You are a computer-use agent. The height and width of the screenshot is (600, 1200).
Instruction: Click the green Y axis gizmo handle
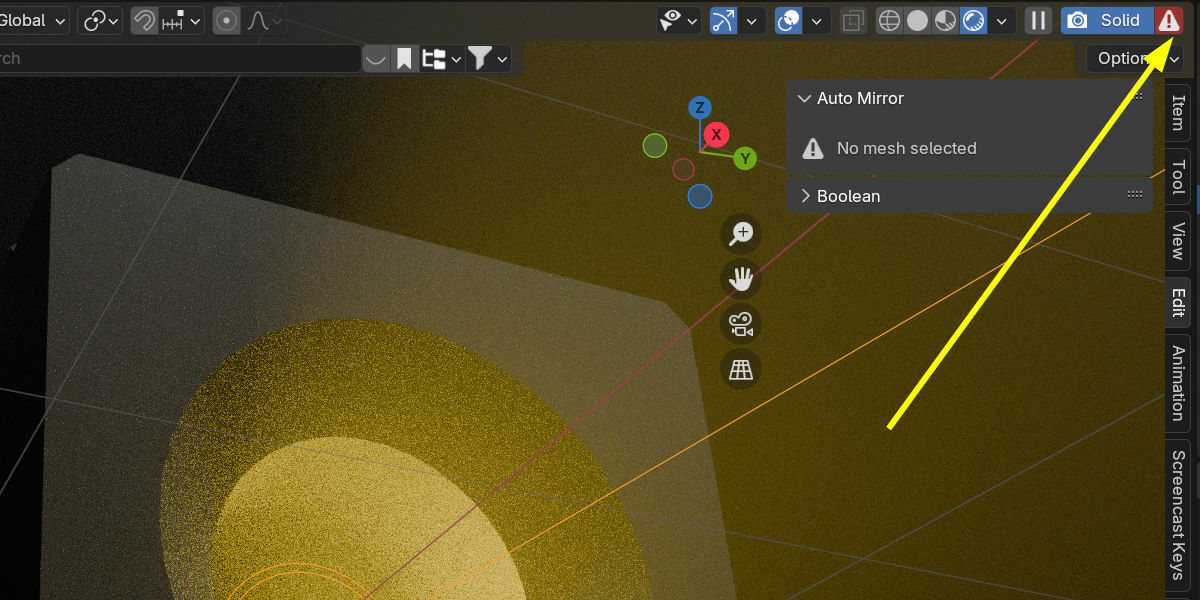[745, 158]
